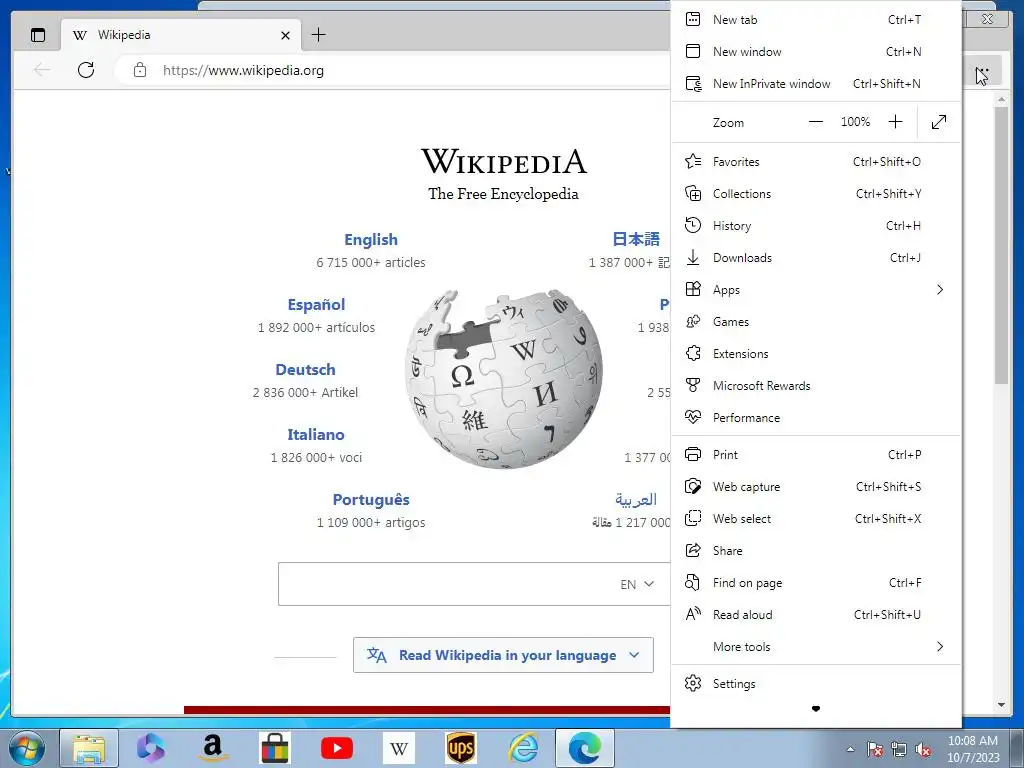
Task: Increase zoom with the plus button
Action: pyautogui.click(x=895, y=121)
